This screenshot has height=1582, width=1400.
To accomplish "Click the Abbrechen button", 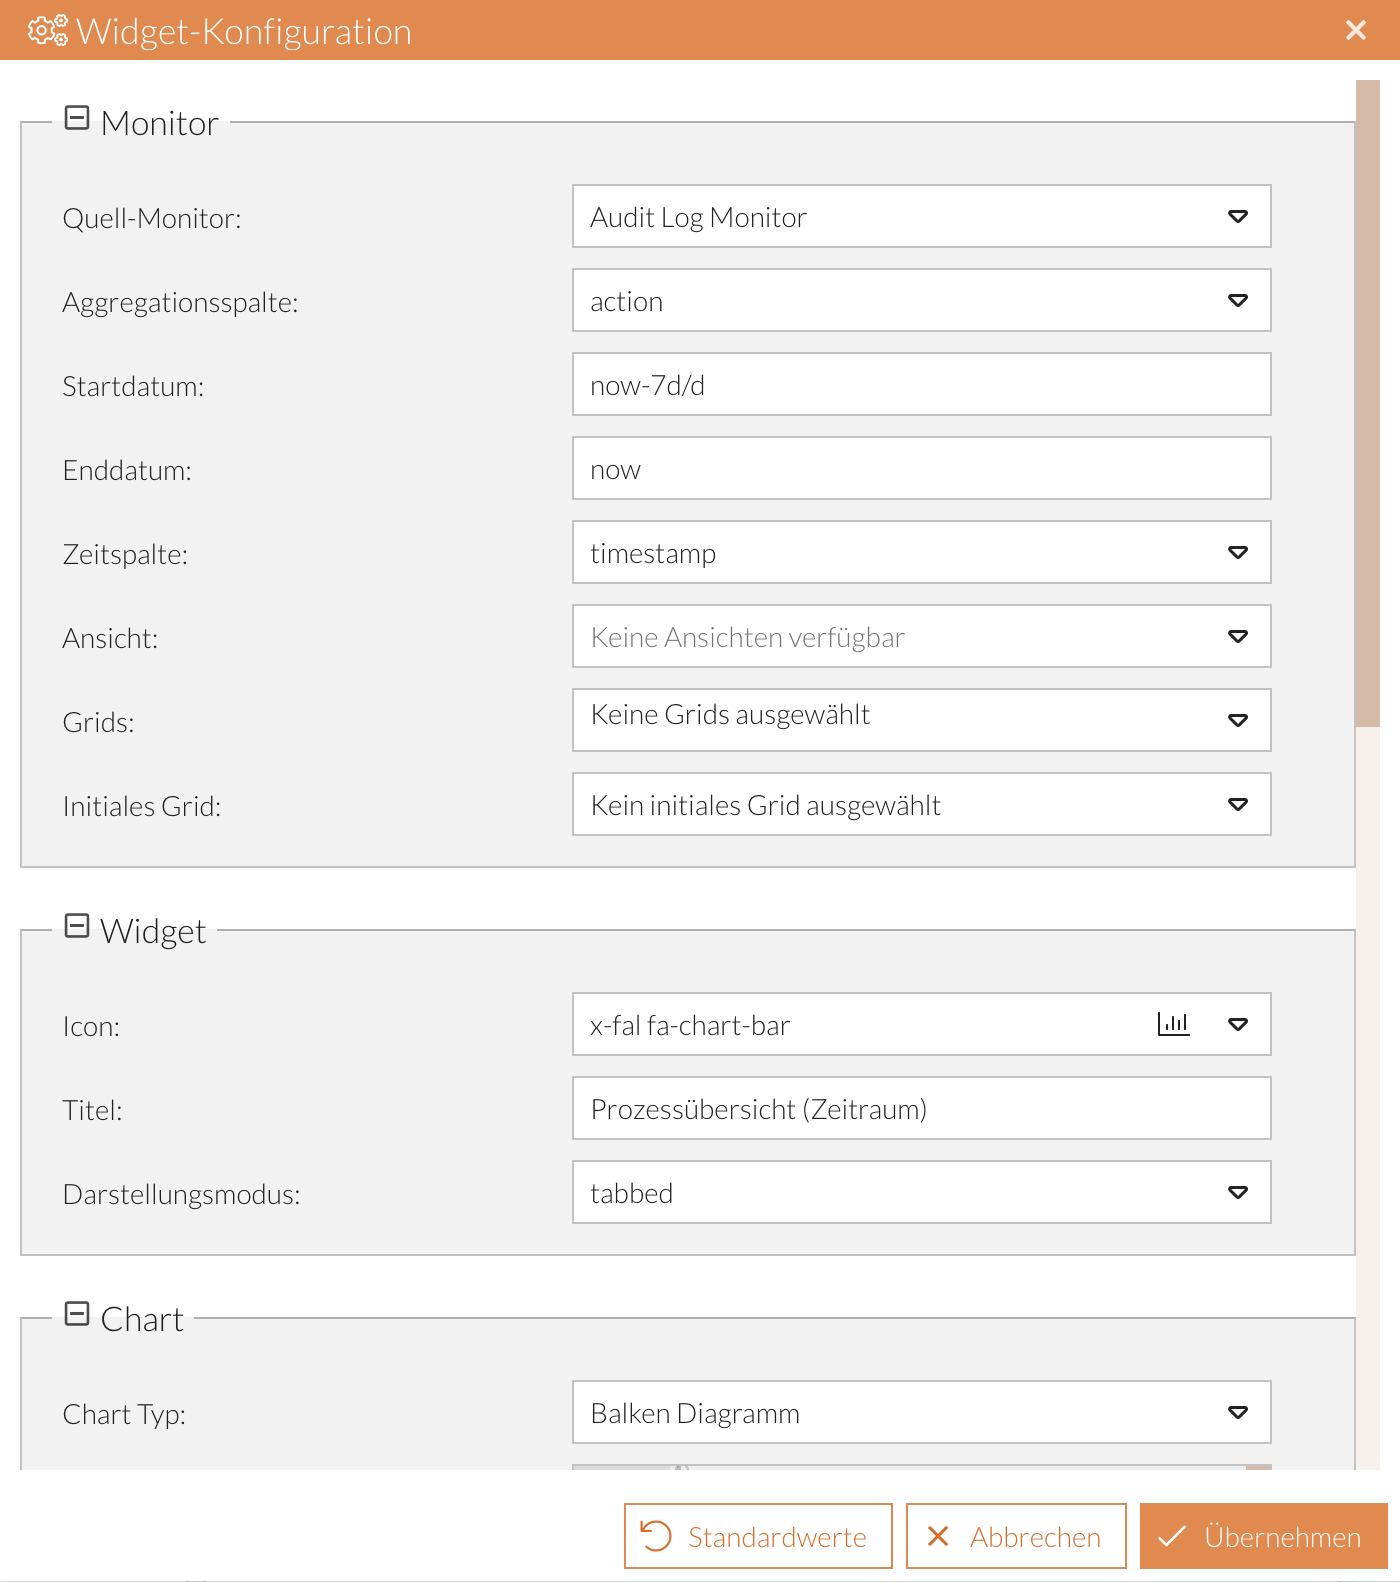I will [x=1016, y=1537].
